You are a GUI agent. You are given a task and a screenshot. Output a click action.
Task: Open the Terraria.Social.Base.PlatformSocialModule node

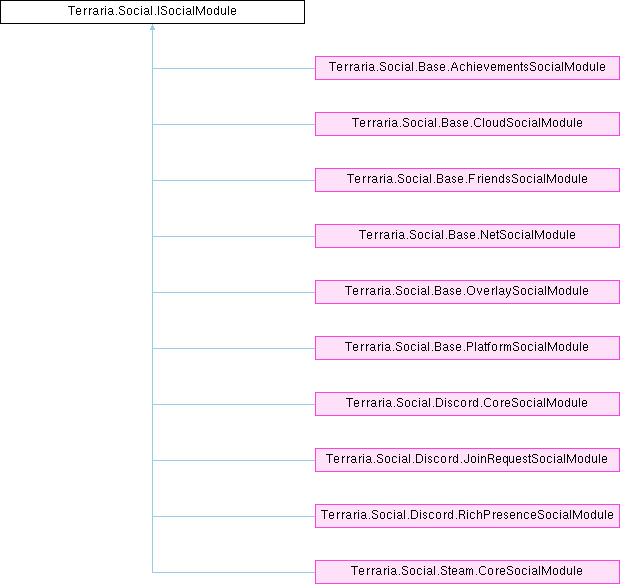pos(467,348)
